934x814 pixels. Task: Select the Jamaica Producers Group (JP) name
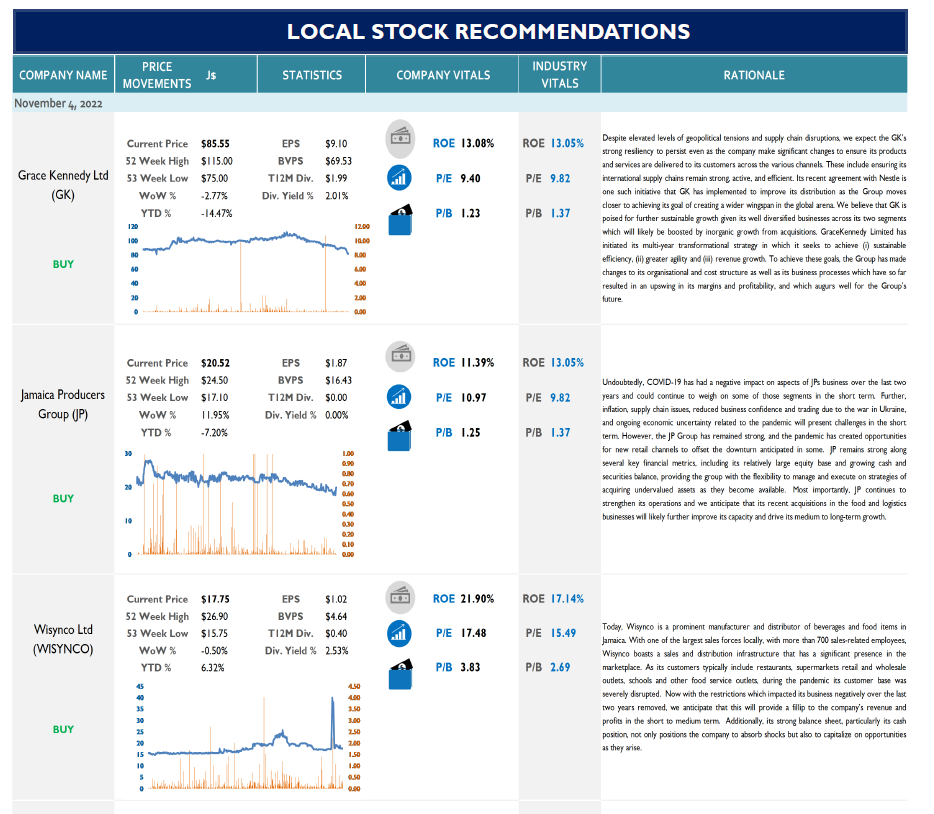point(63,404)
